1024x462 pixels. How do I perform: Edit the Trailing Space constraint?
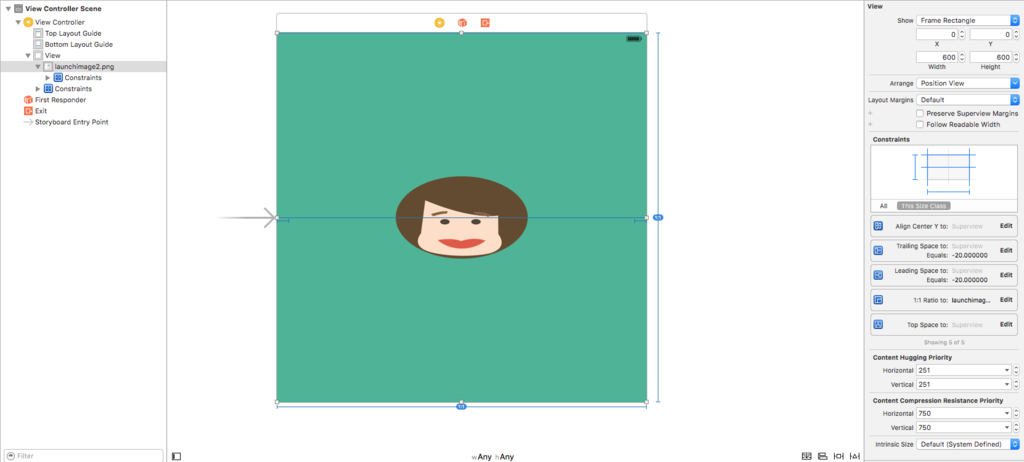(x=1006, y=250)
